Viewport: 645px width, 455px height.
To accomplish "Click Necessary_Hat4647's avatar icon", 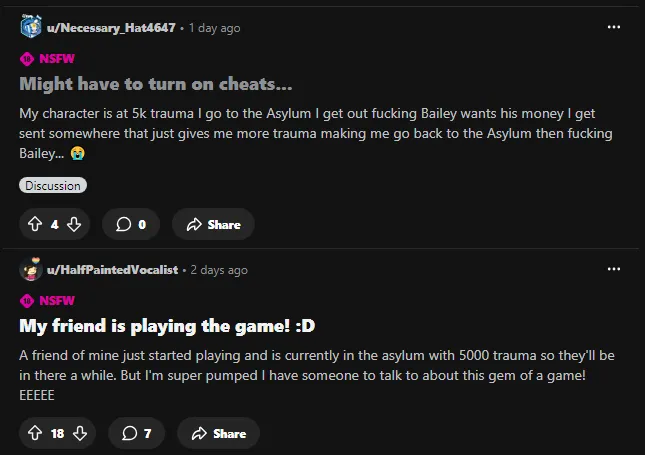I will point(31,26).
